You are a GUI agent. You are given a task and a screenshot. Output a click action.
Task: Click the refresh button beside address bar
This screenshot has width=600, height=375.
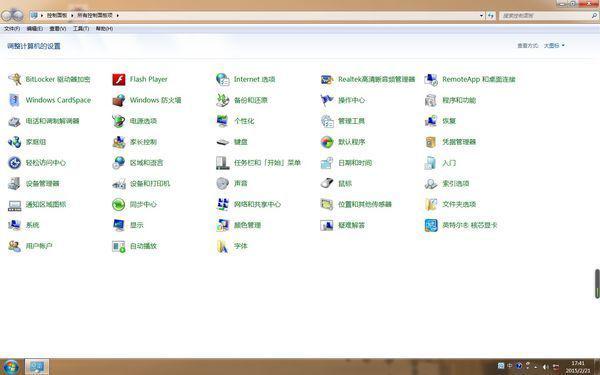pos(491,16)
